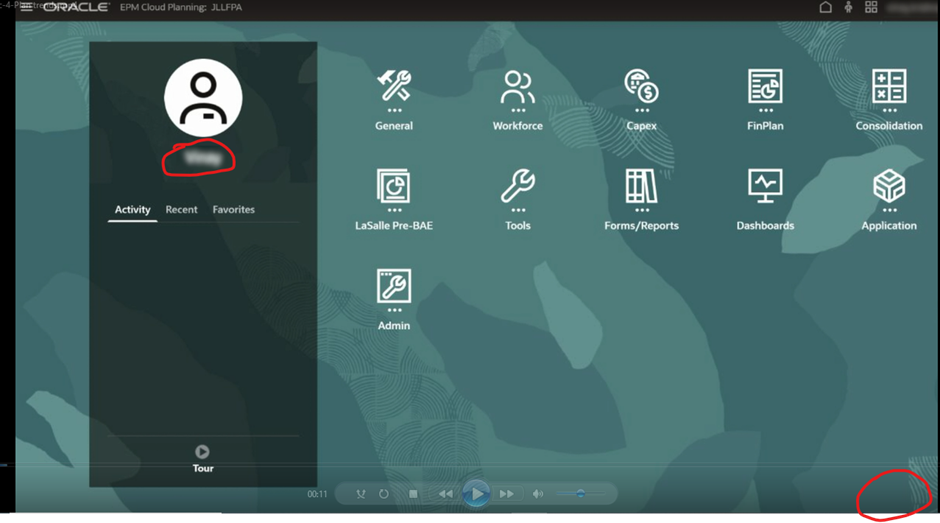Open the Application cluster

point(889,200)
